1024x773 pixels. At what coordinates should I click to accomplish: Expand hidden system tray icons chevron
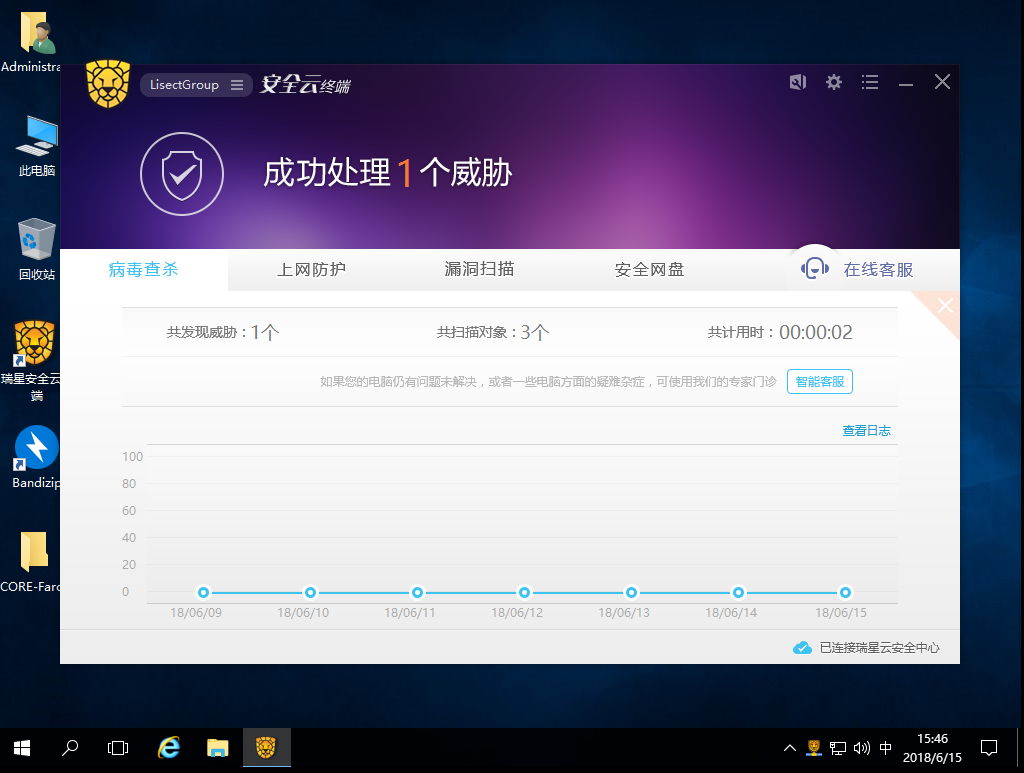click(x=790, y=748)
